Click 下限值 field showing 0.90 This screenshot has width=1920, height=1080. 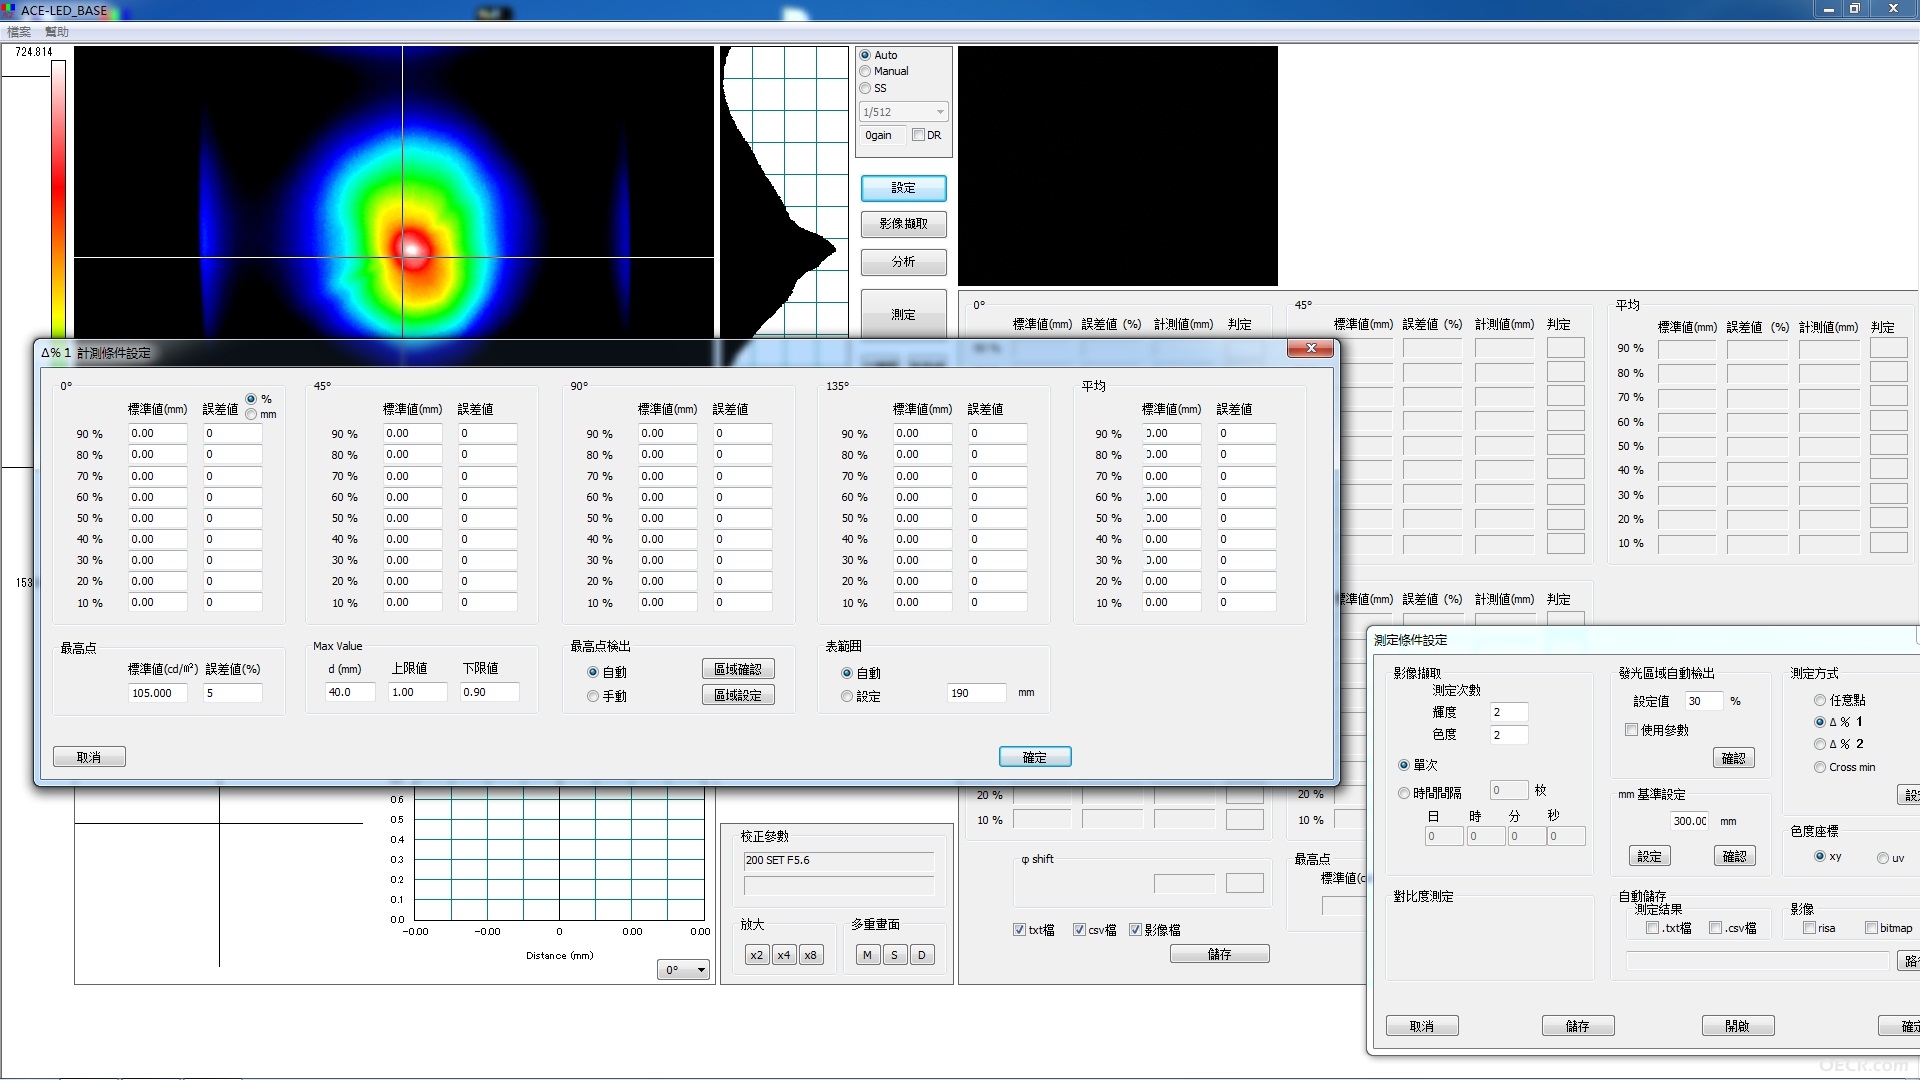tap(489, 692)
